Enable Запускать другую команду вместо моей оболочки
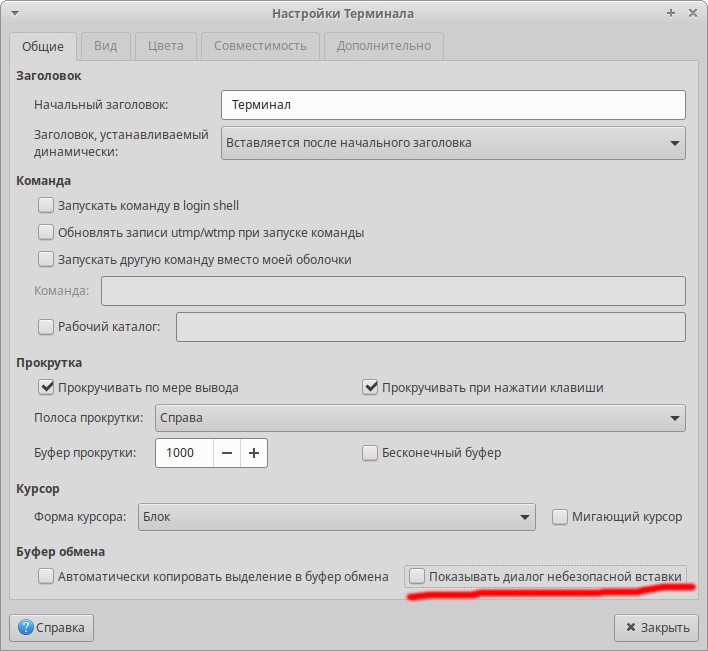This screenshot has width=708, height=651. pyautogui.click(x=45, y=260)
